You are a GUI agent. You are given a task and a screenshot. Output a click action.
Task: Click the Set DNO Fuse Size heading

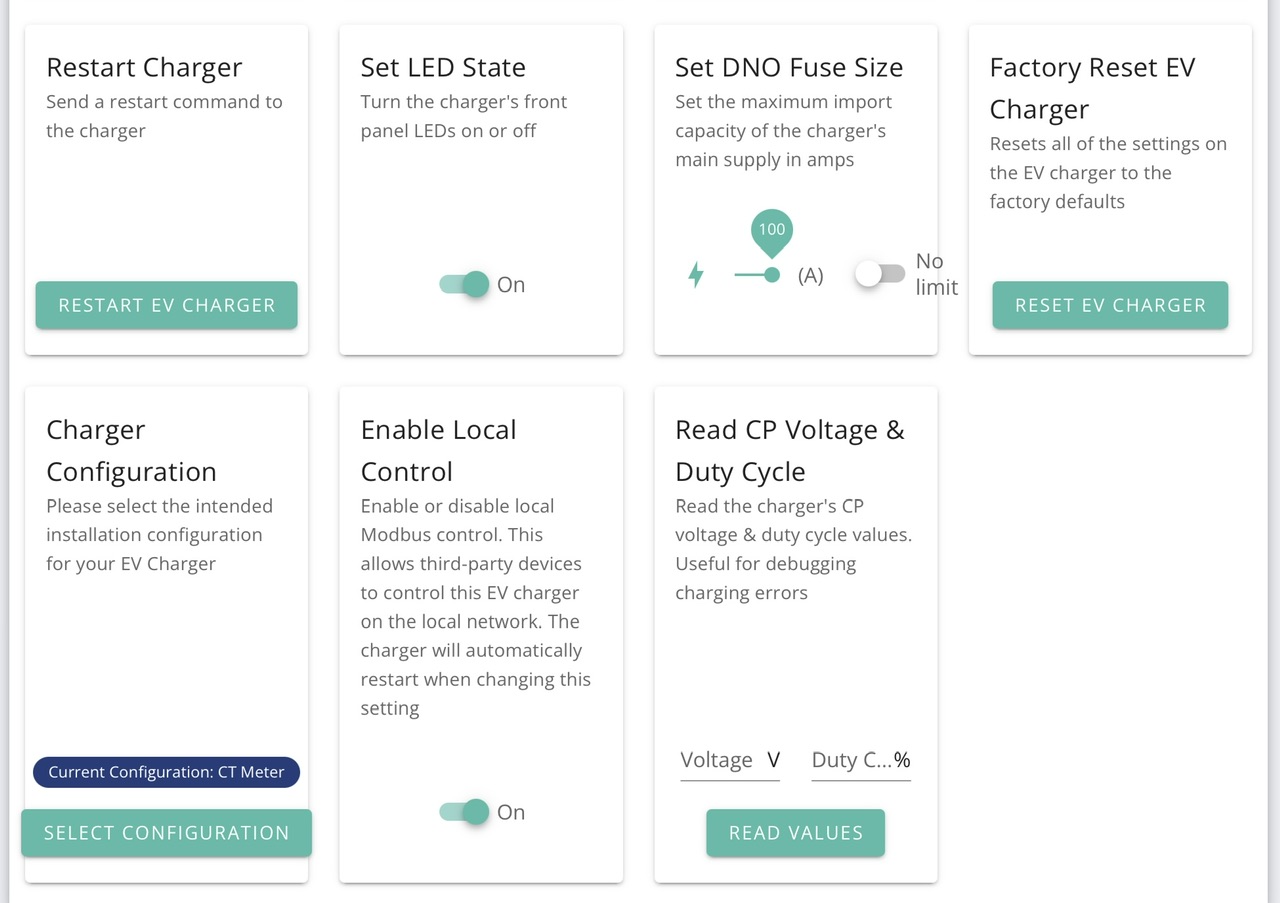[789, 68]
